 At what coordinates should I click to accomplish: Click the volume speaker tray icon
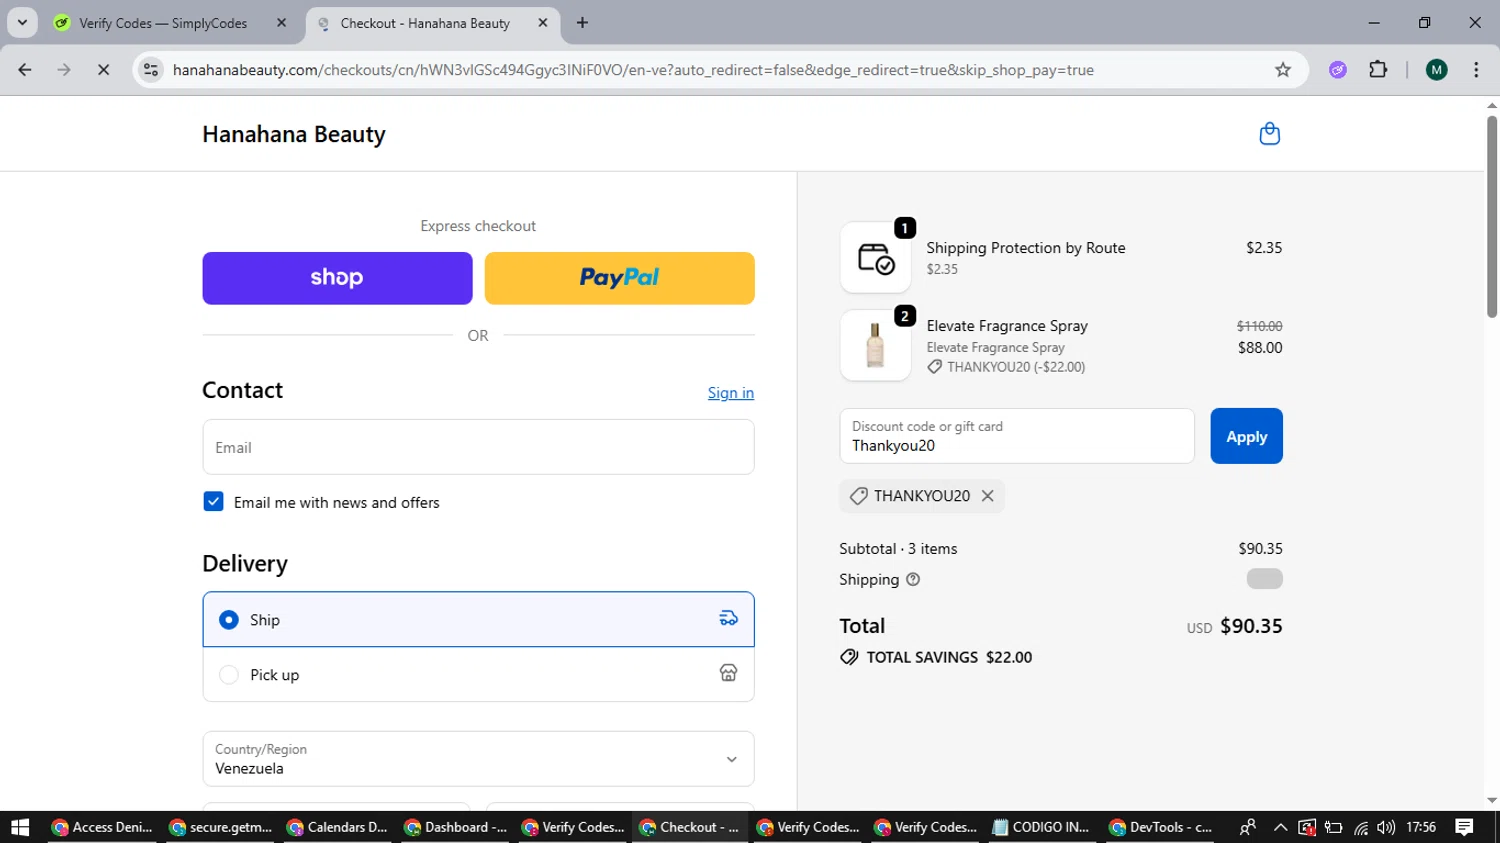pyautogui.click(x=1386, y=827)
